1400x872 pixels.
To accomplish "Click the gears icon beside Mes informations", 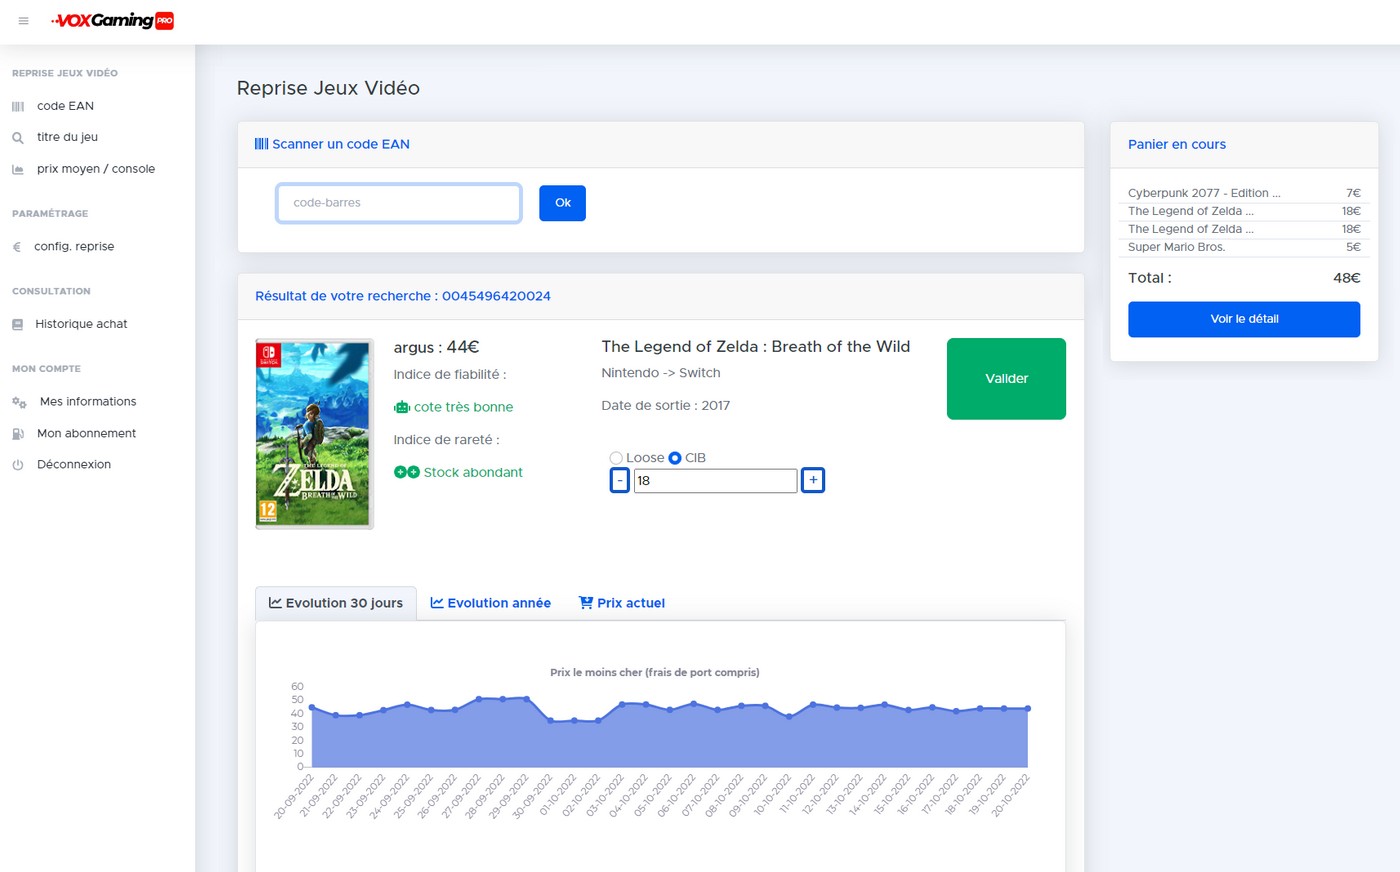I will click(x=19, y=402).
